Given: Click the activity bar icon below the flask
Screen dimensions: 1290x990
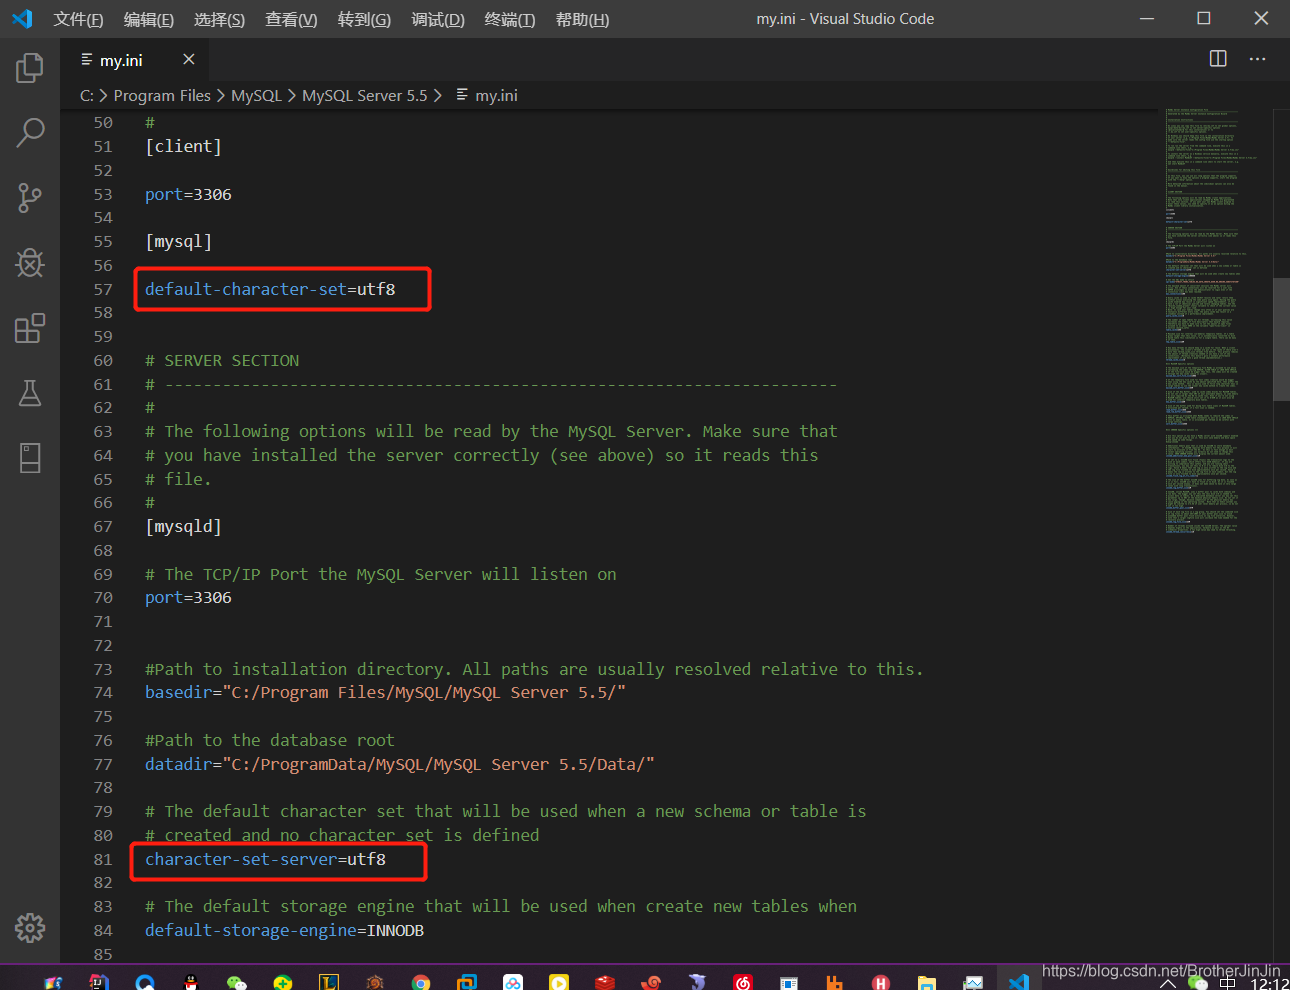Looking at the screenshot, I should tap(30, 458).
